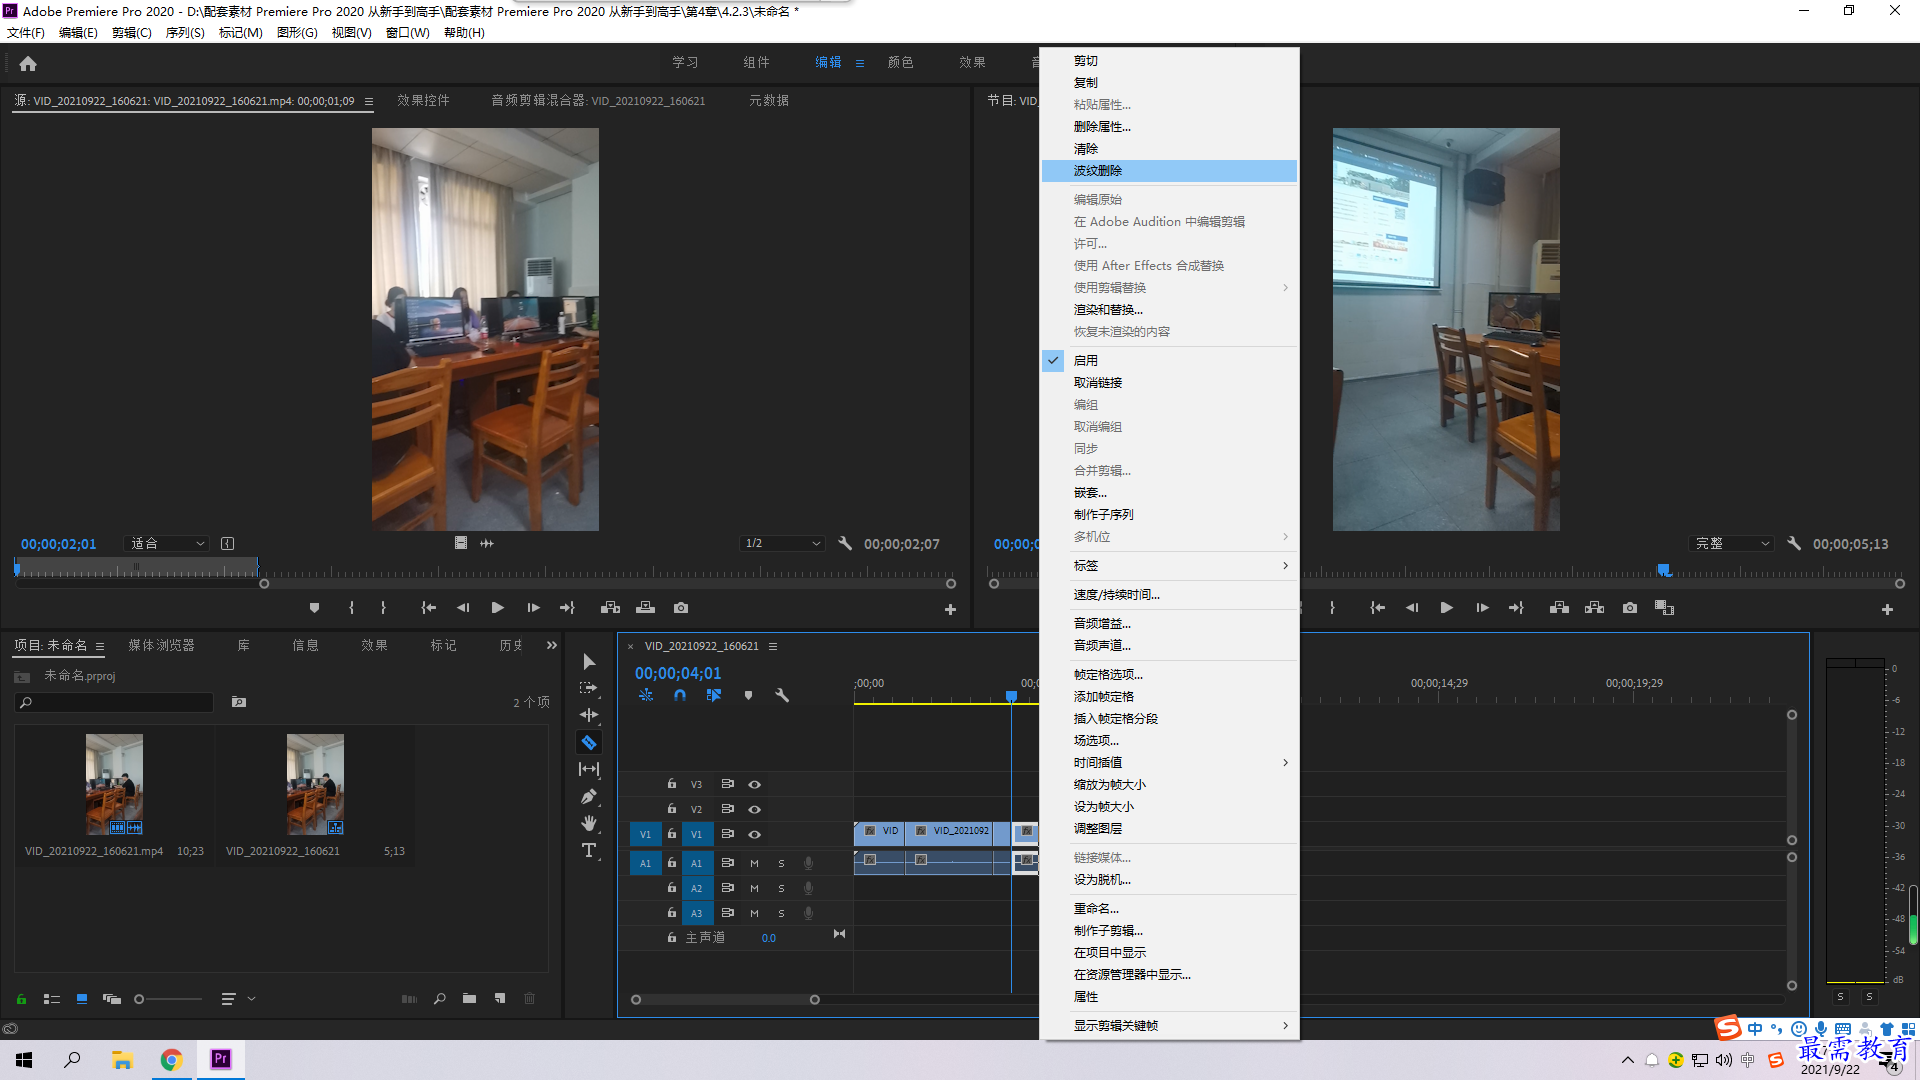Toggle the 启用 checkmark in context menu

click(1053, 360)
